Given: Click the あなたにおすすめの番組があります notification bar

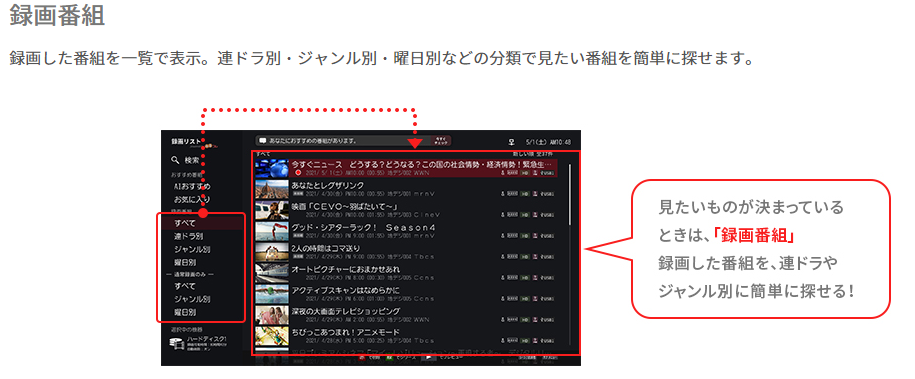Looking at the screenshot, I should [343, 141].
